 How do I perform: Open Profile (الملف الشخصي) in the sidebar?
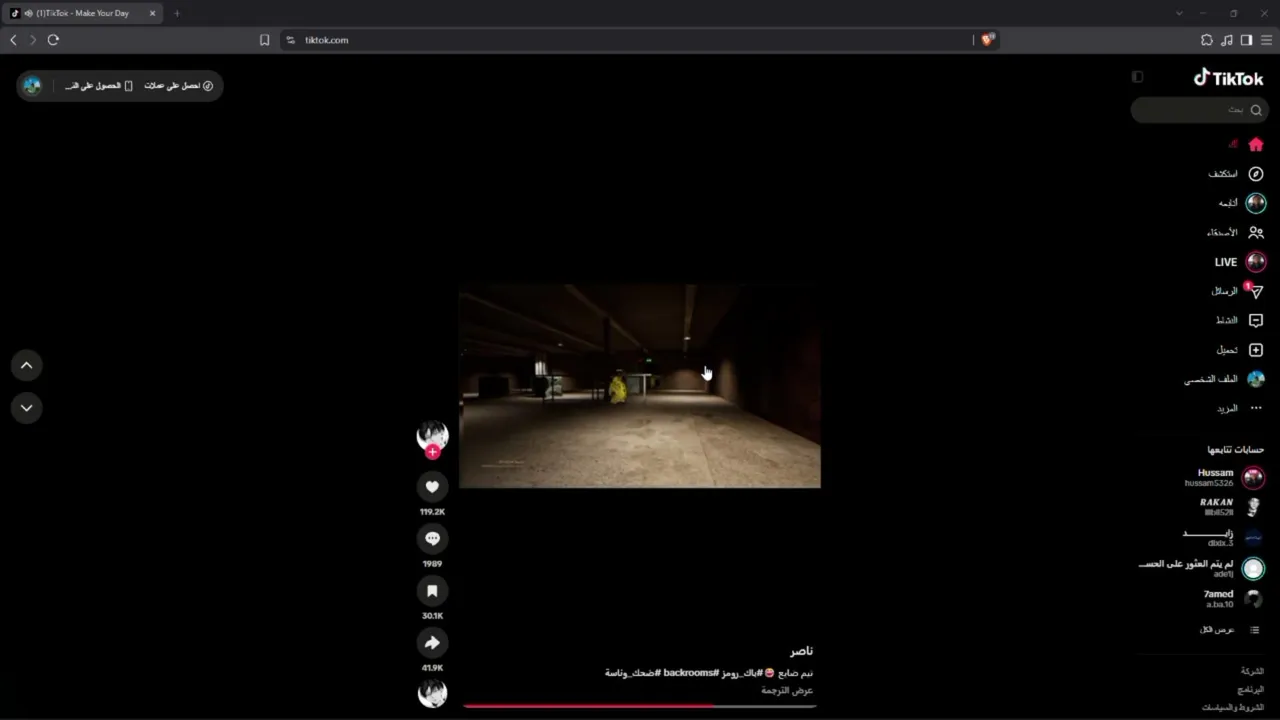(x=1225, y=379)
